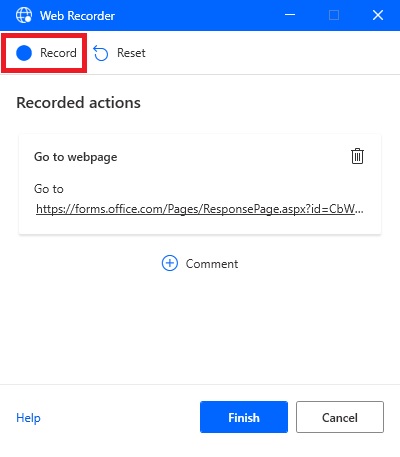The width and height of the screenshot is (400, 457).
Task: Click the Web Recorder title text
Action: pos(77,16)
